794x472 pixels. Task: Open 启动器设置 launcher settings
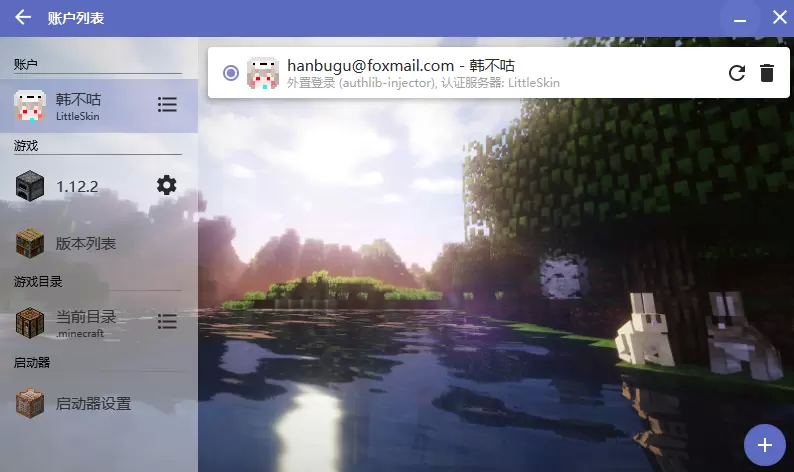pos(99,404)
